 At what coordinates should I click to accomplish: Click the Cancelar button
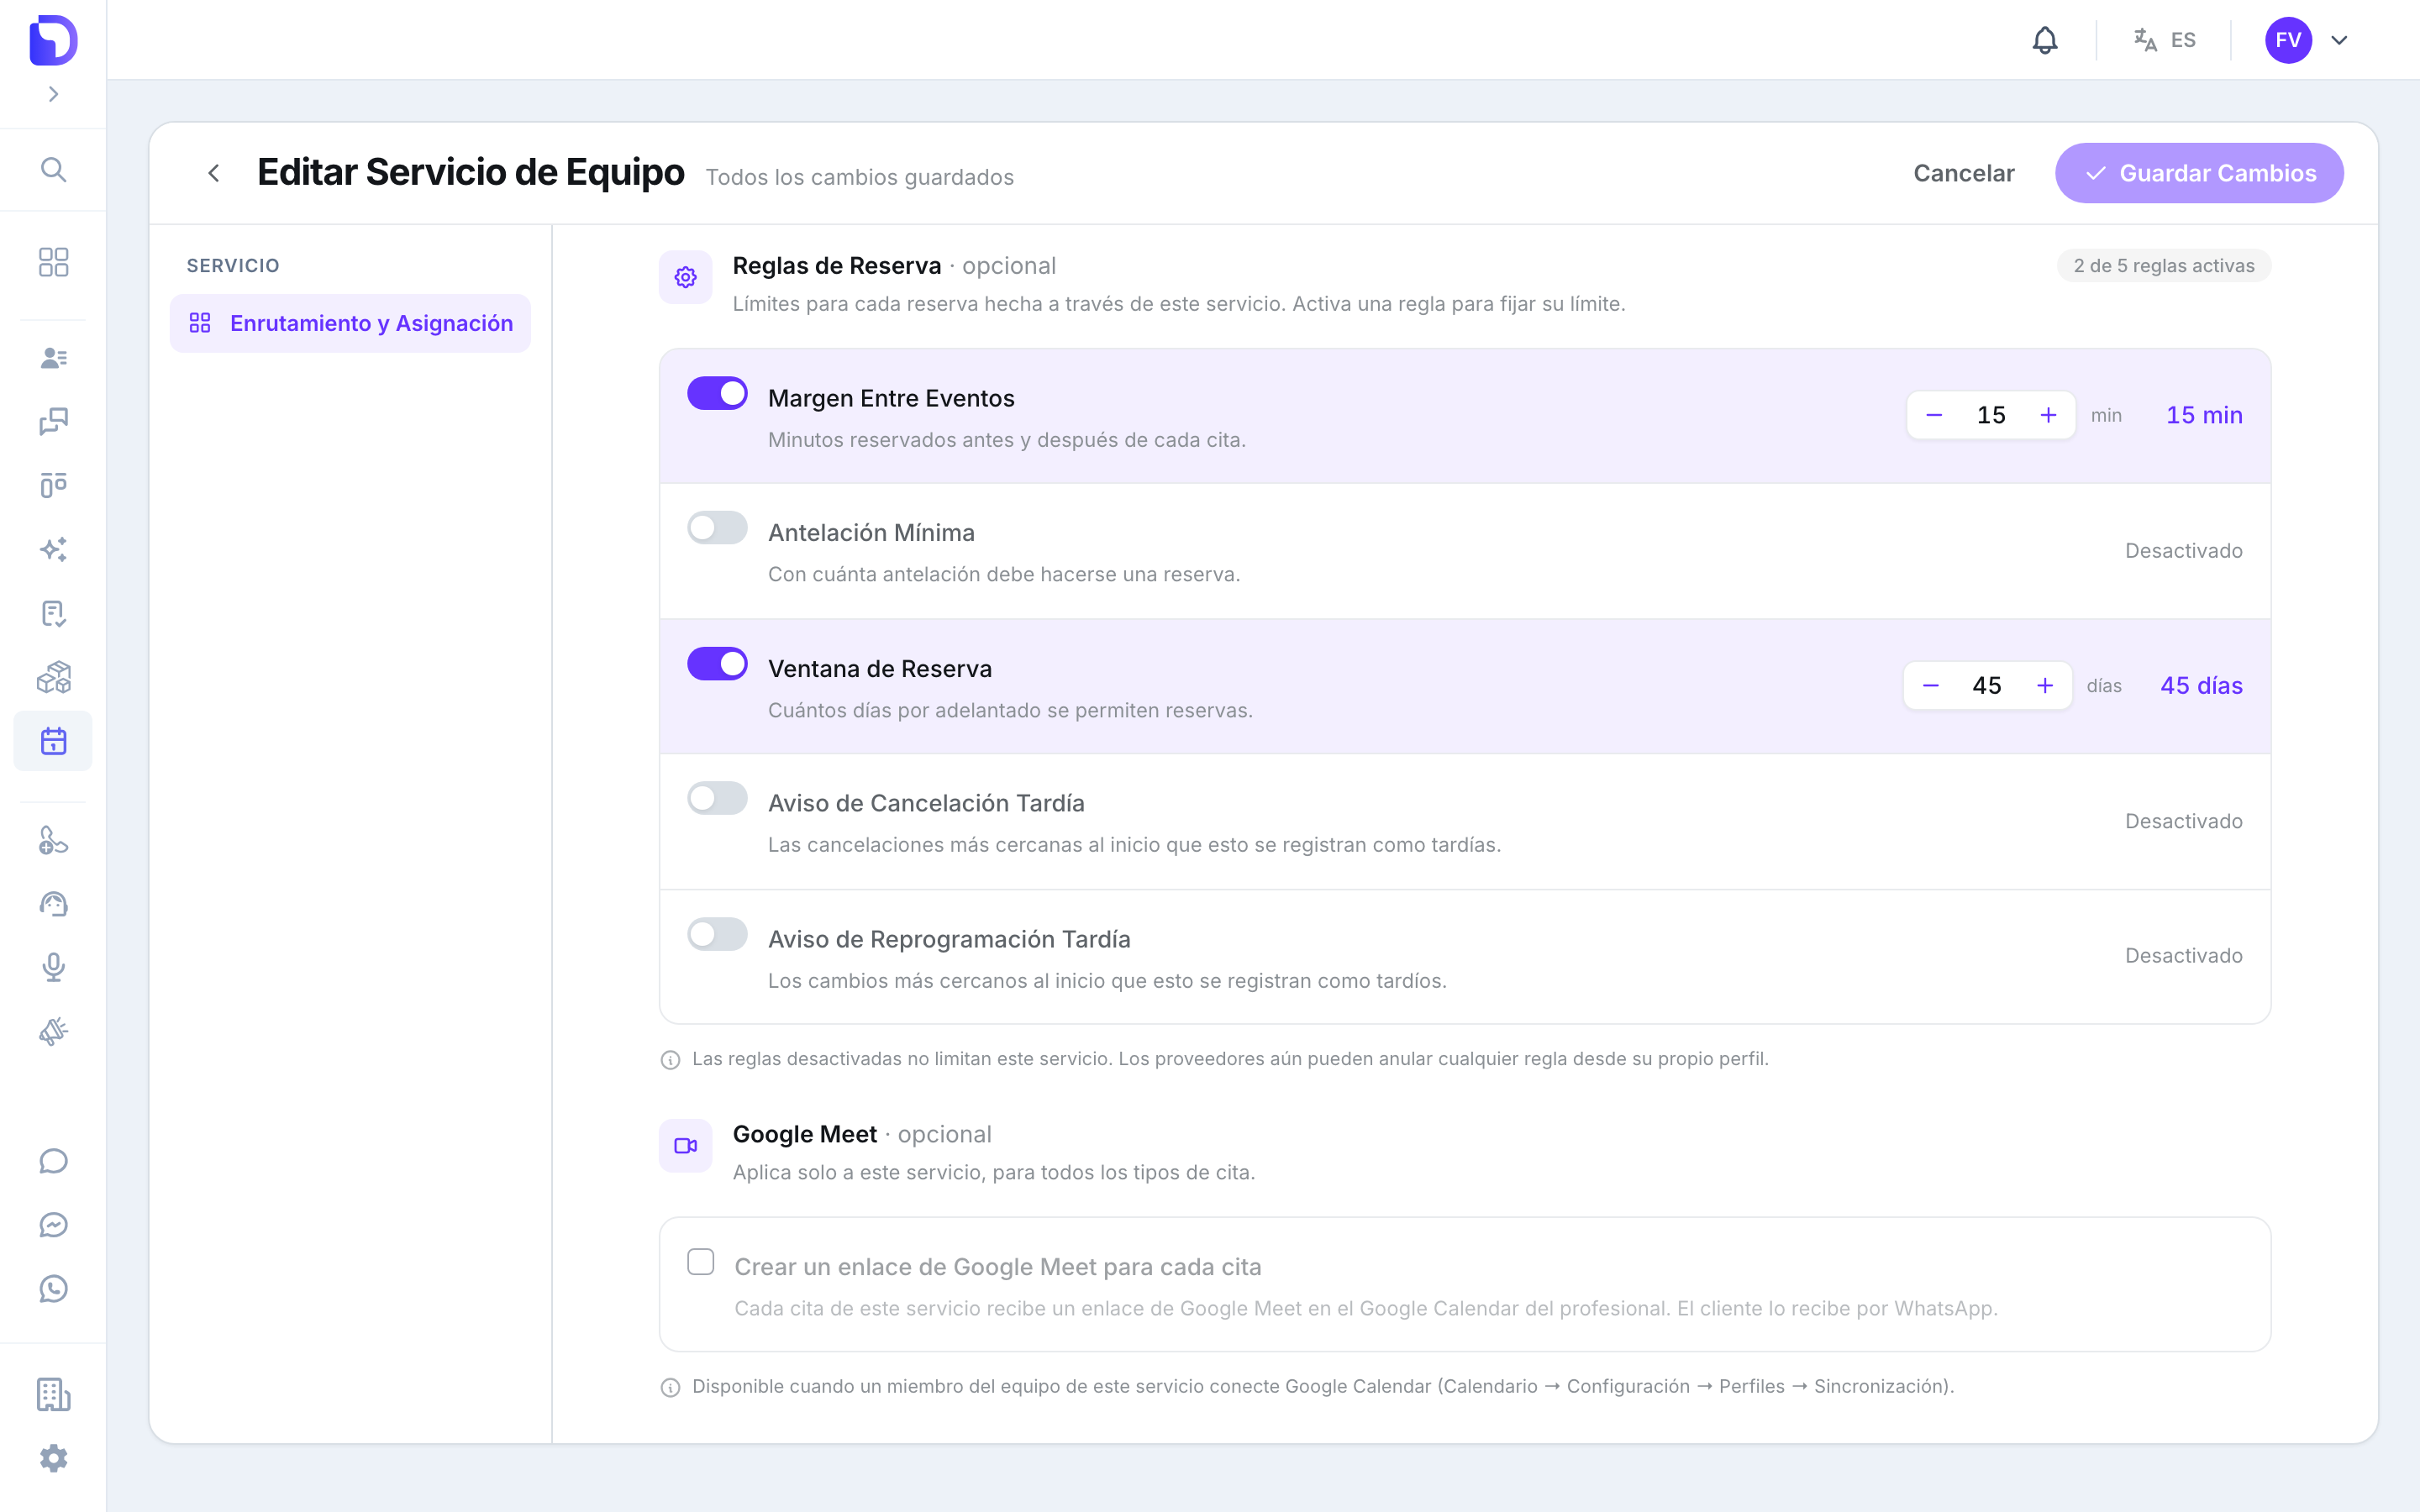click(1963, 173)
